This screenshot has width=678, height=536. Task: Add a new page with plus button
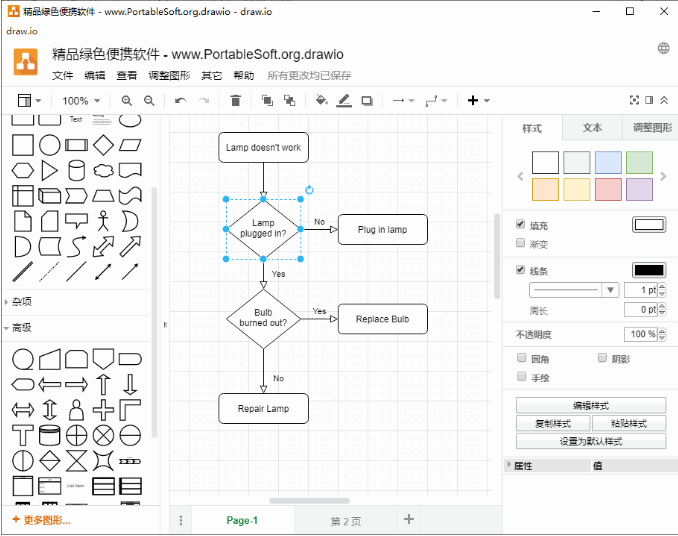409,519
